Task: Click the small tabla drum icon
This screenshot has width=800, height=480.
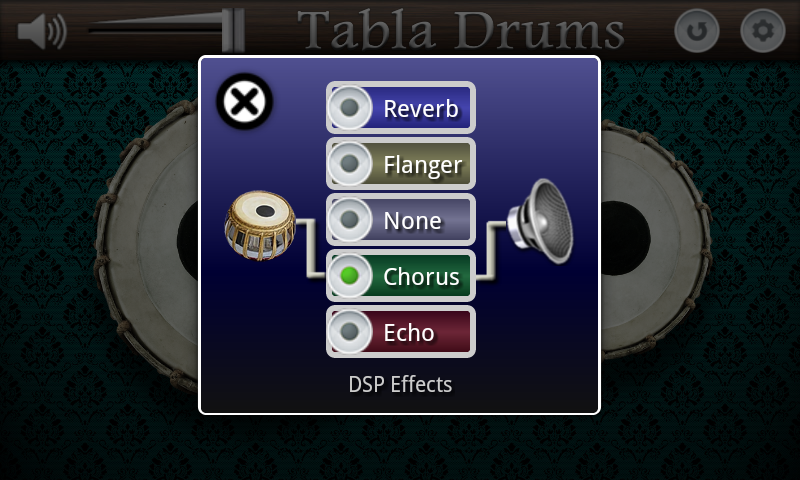Action: click(x=260, y=225)
